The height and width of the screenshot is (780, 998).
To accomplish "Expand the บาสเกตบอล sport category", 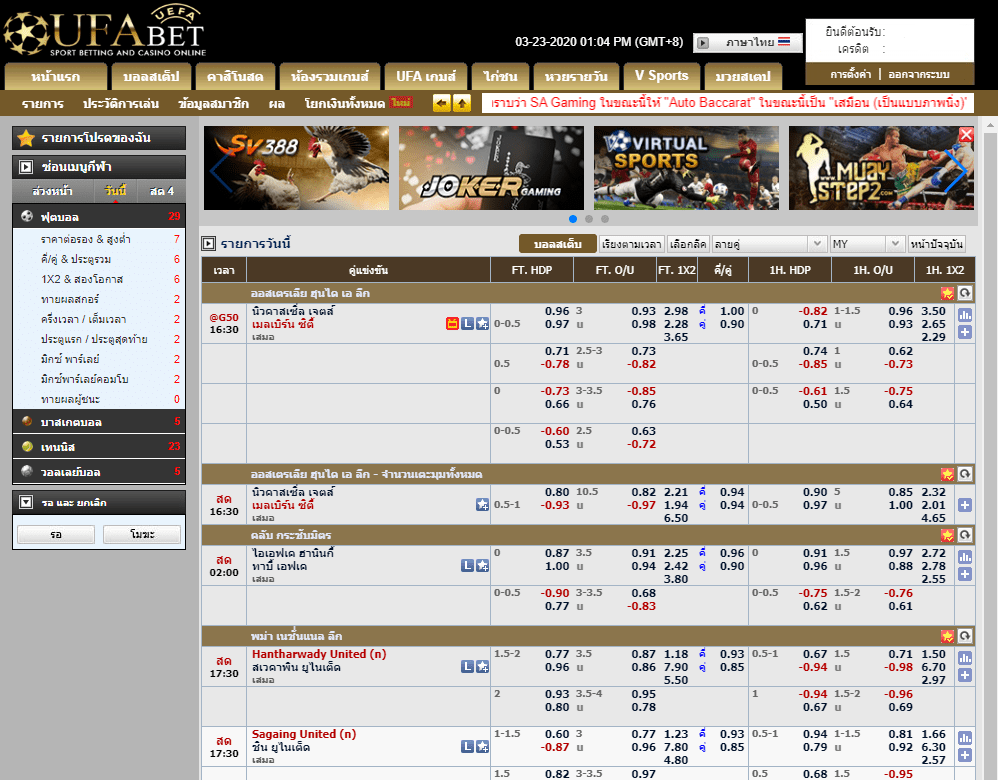I will click(99, 422).
